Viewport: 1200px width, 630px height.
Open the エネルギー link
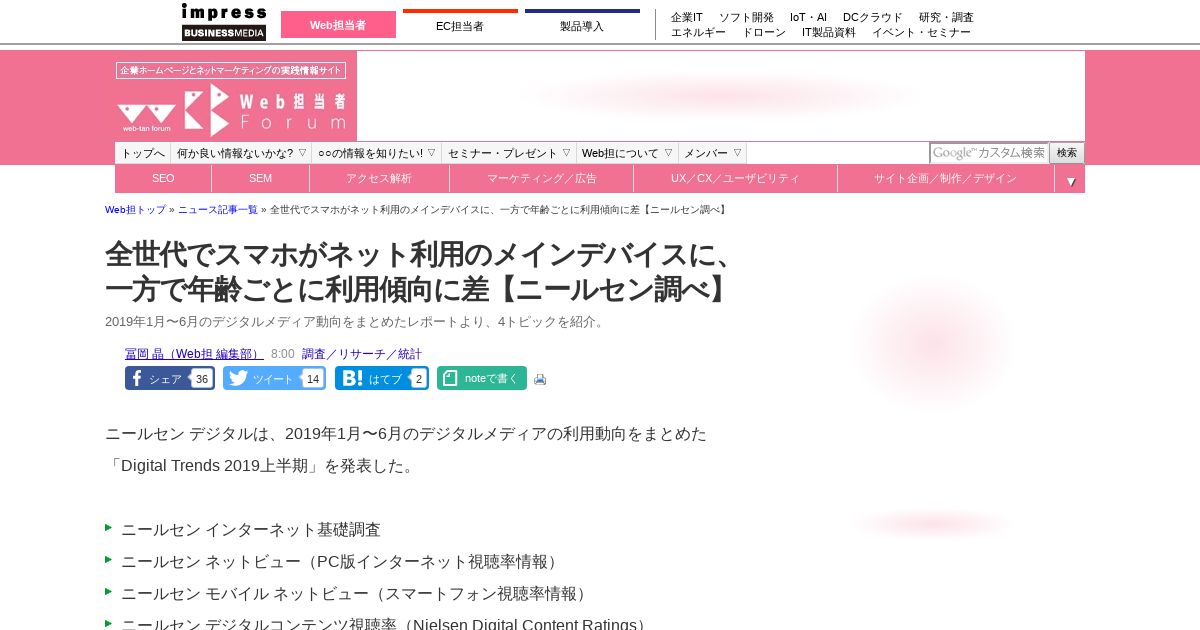point(698,32)
